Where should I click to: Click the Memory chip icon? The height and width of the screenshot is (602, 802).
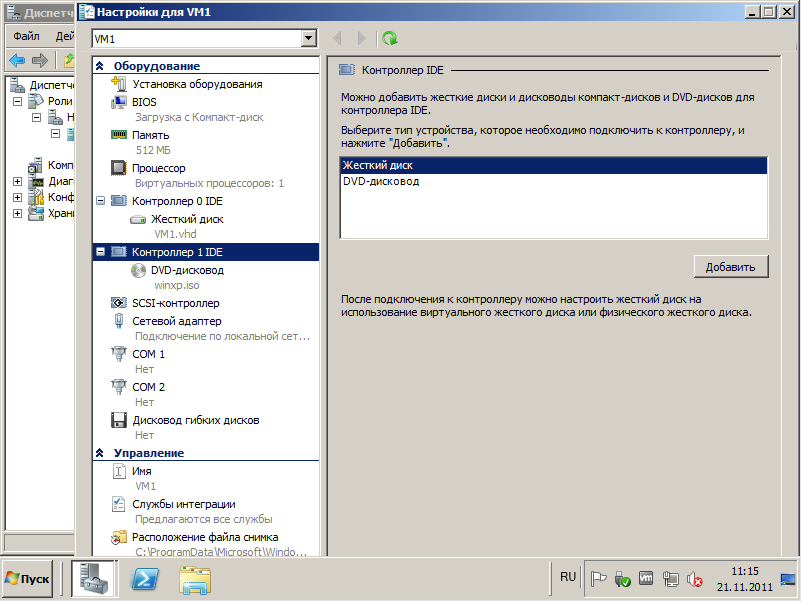point(119,135)
